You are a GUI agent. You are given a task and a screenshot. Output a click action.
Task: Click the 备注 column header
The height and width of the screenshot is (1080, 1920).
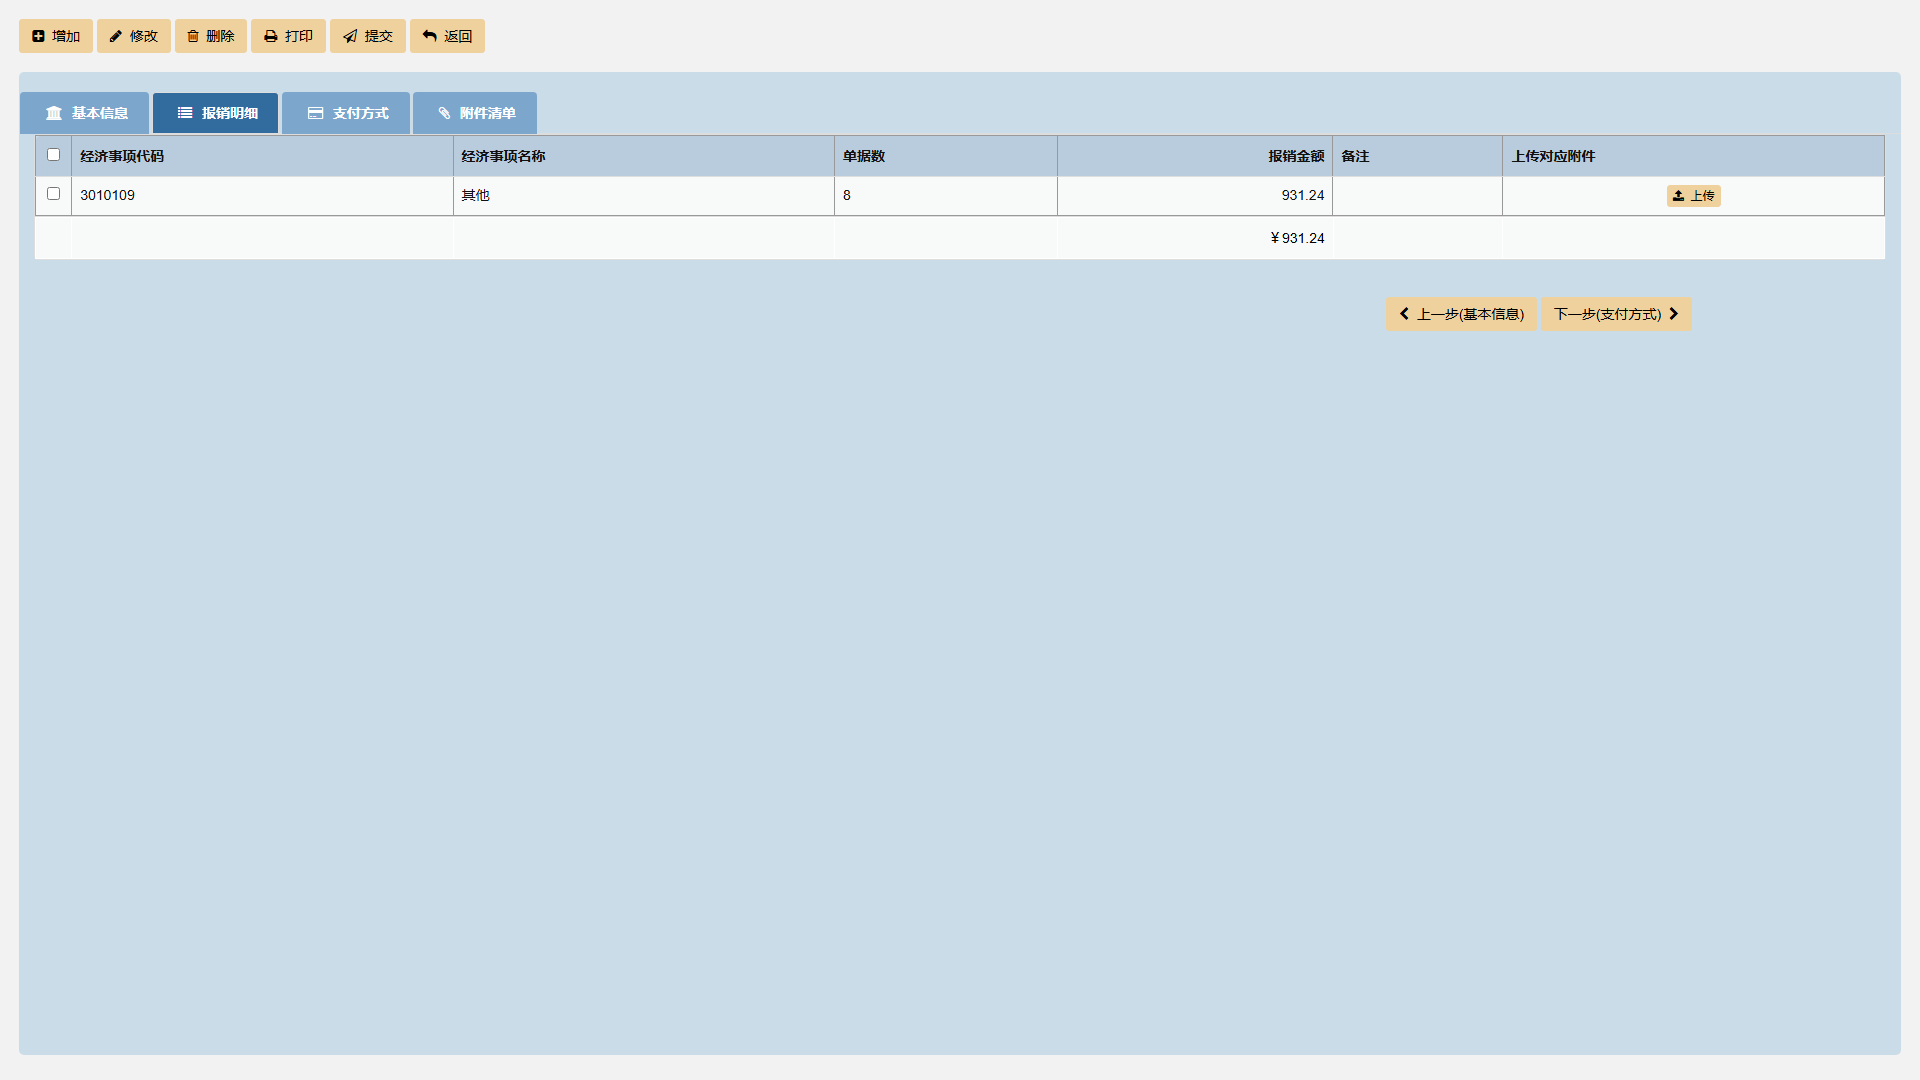[1417, 156]
